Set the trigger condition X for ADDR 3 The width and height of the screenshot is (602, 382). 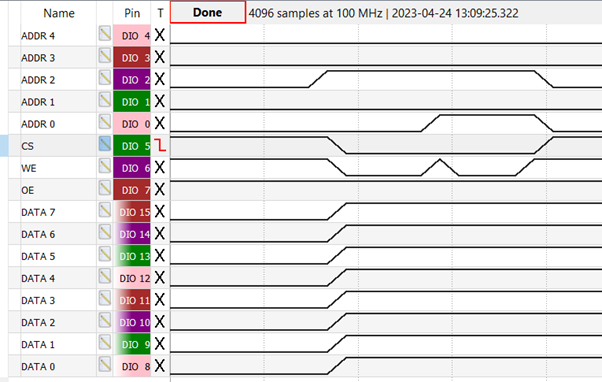(x=160, y=58)
